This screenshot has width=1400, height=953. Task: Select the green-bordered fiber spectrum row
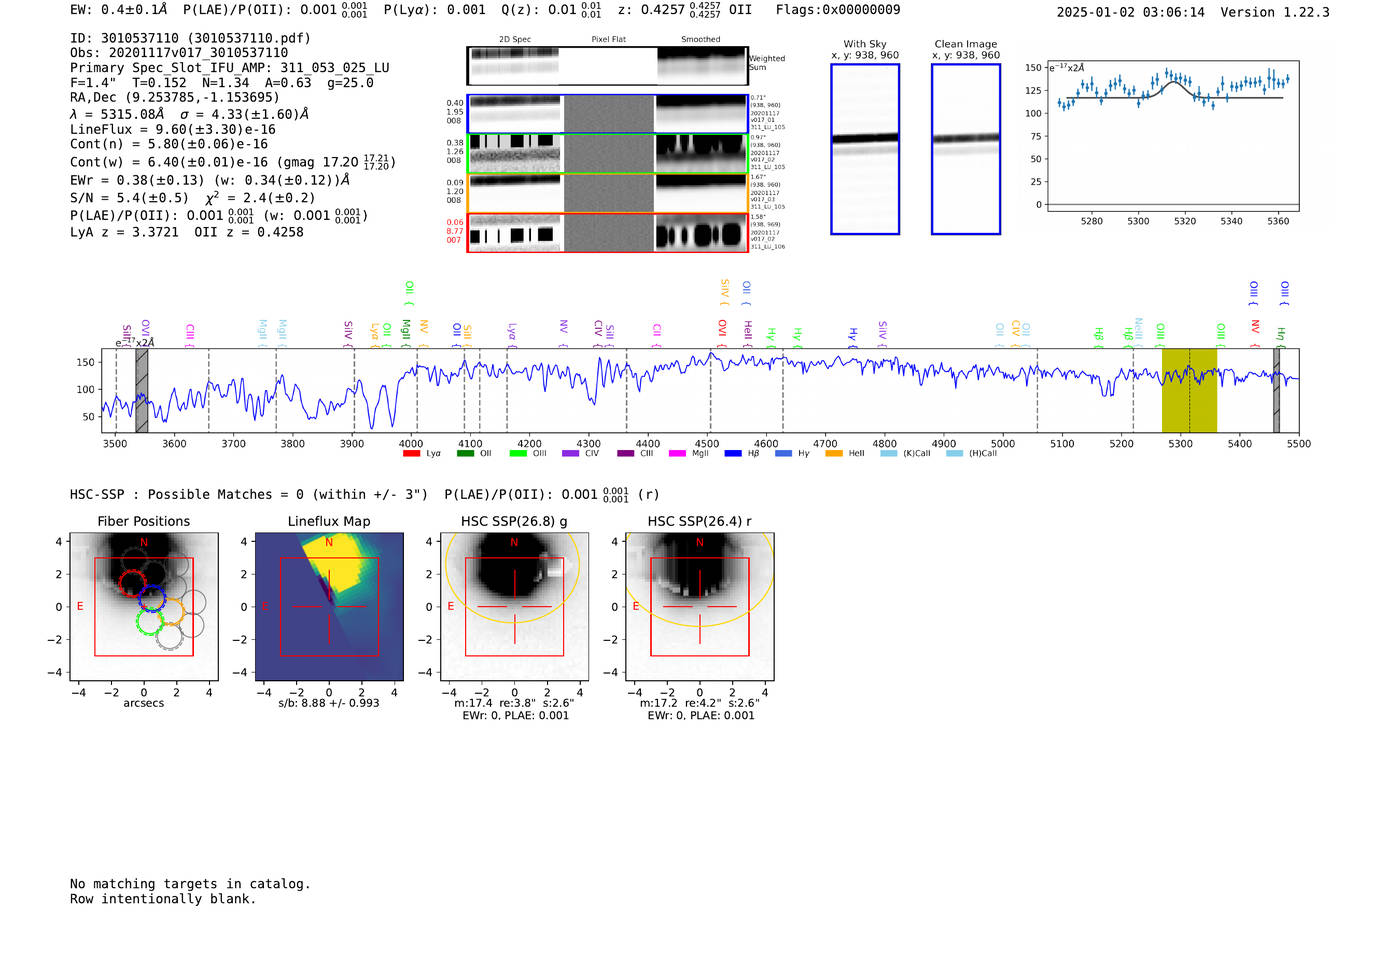607,154
